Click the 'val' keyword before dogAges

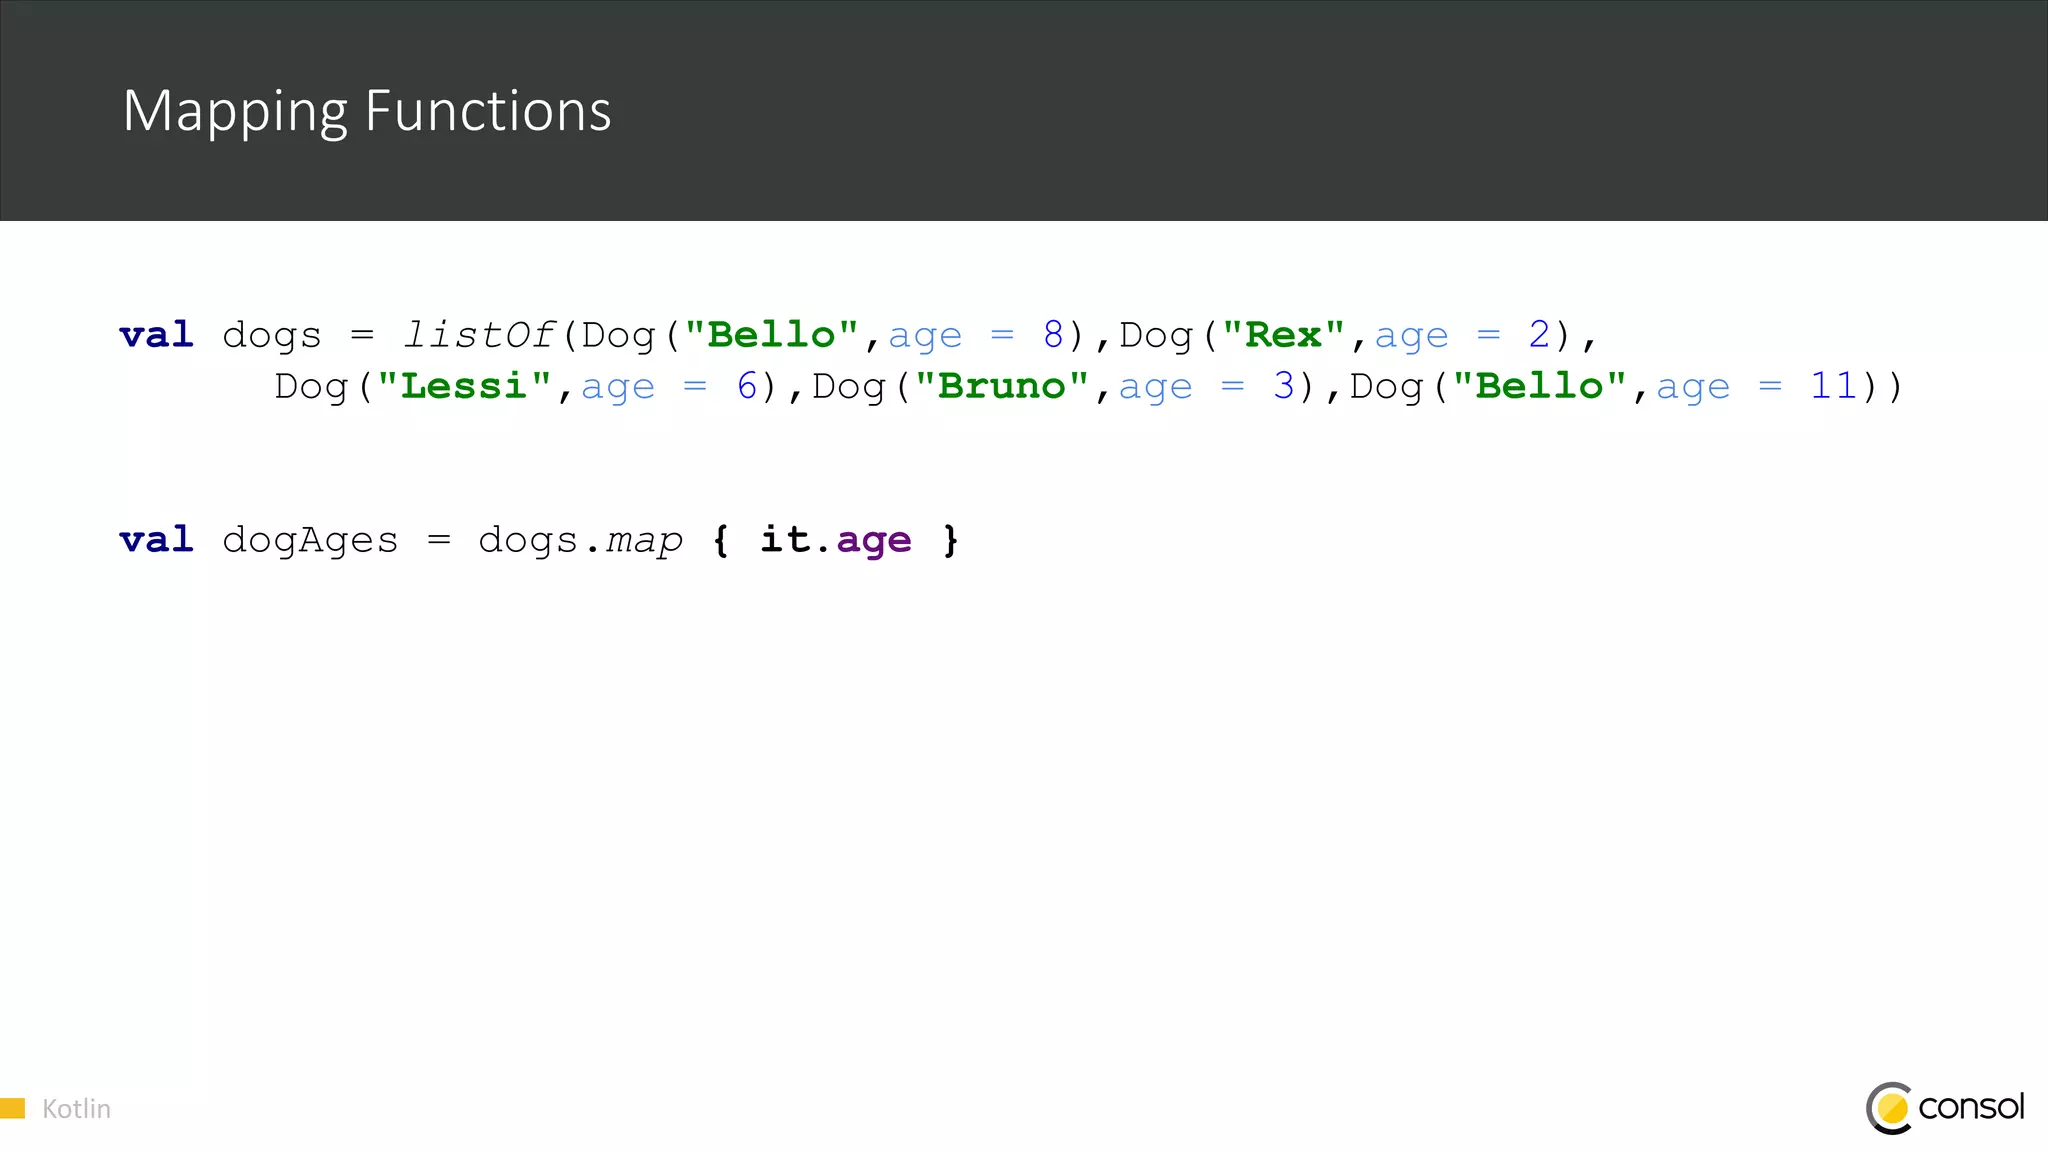(x=156, y=541)
